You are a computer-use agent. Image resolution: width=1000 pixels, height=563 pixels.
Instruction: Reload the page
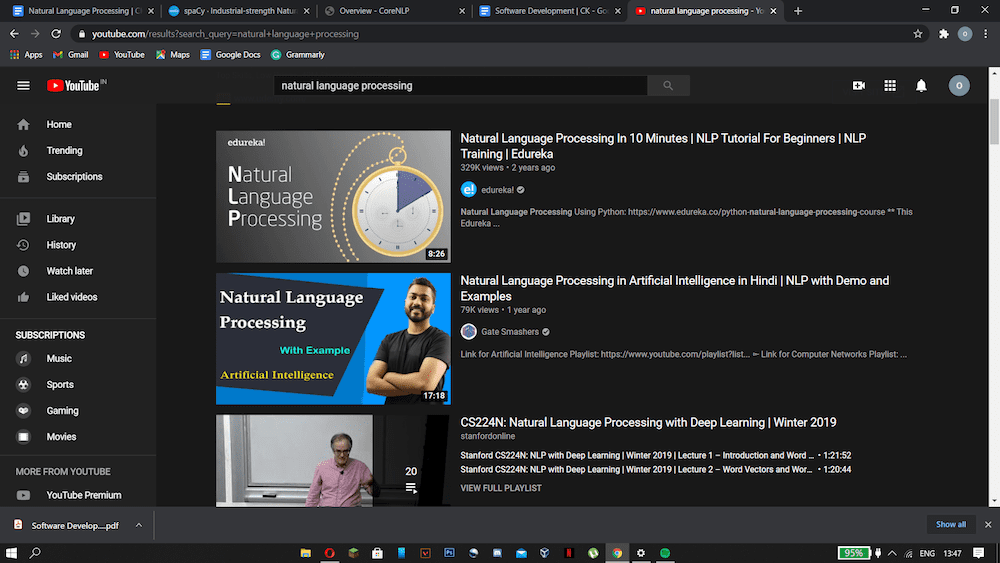(x=56, y=34)
